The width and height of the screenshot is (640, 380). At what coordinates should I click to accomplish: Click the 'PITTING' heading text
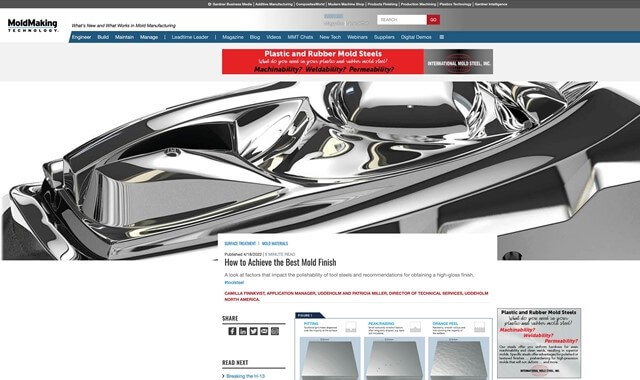pyautogui.click(x=311, y=323)
